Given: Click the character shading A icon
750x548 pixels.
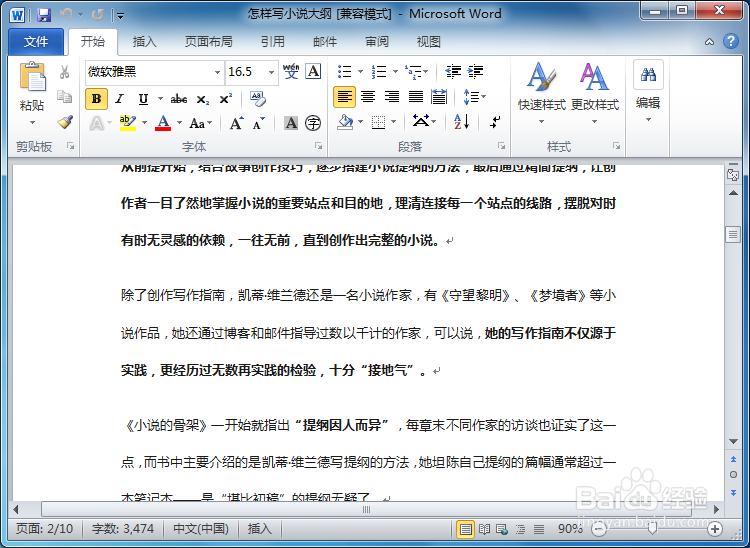Looking at the screenshot, I should click(x=291, y=123).
